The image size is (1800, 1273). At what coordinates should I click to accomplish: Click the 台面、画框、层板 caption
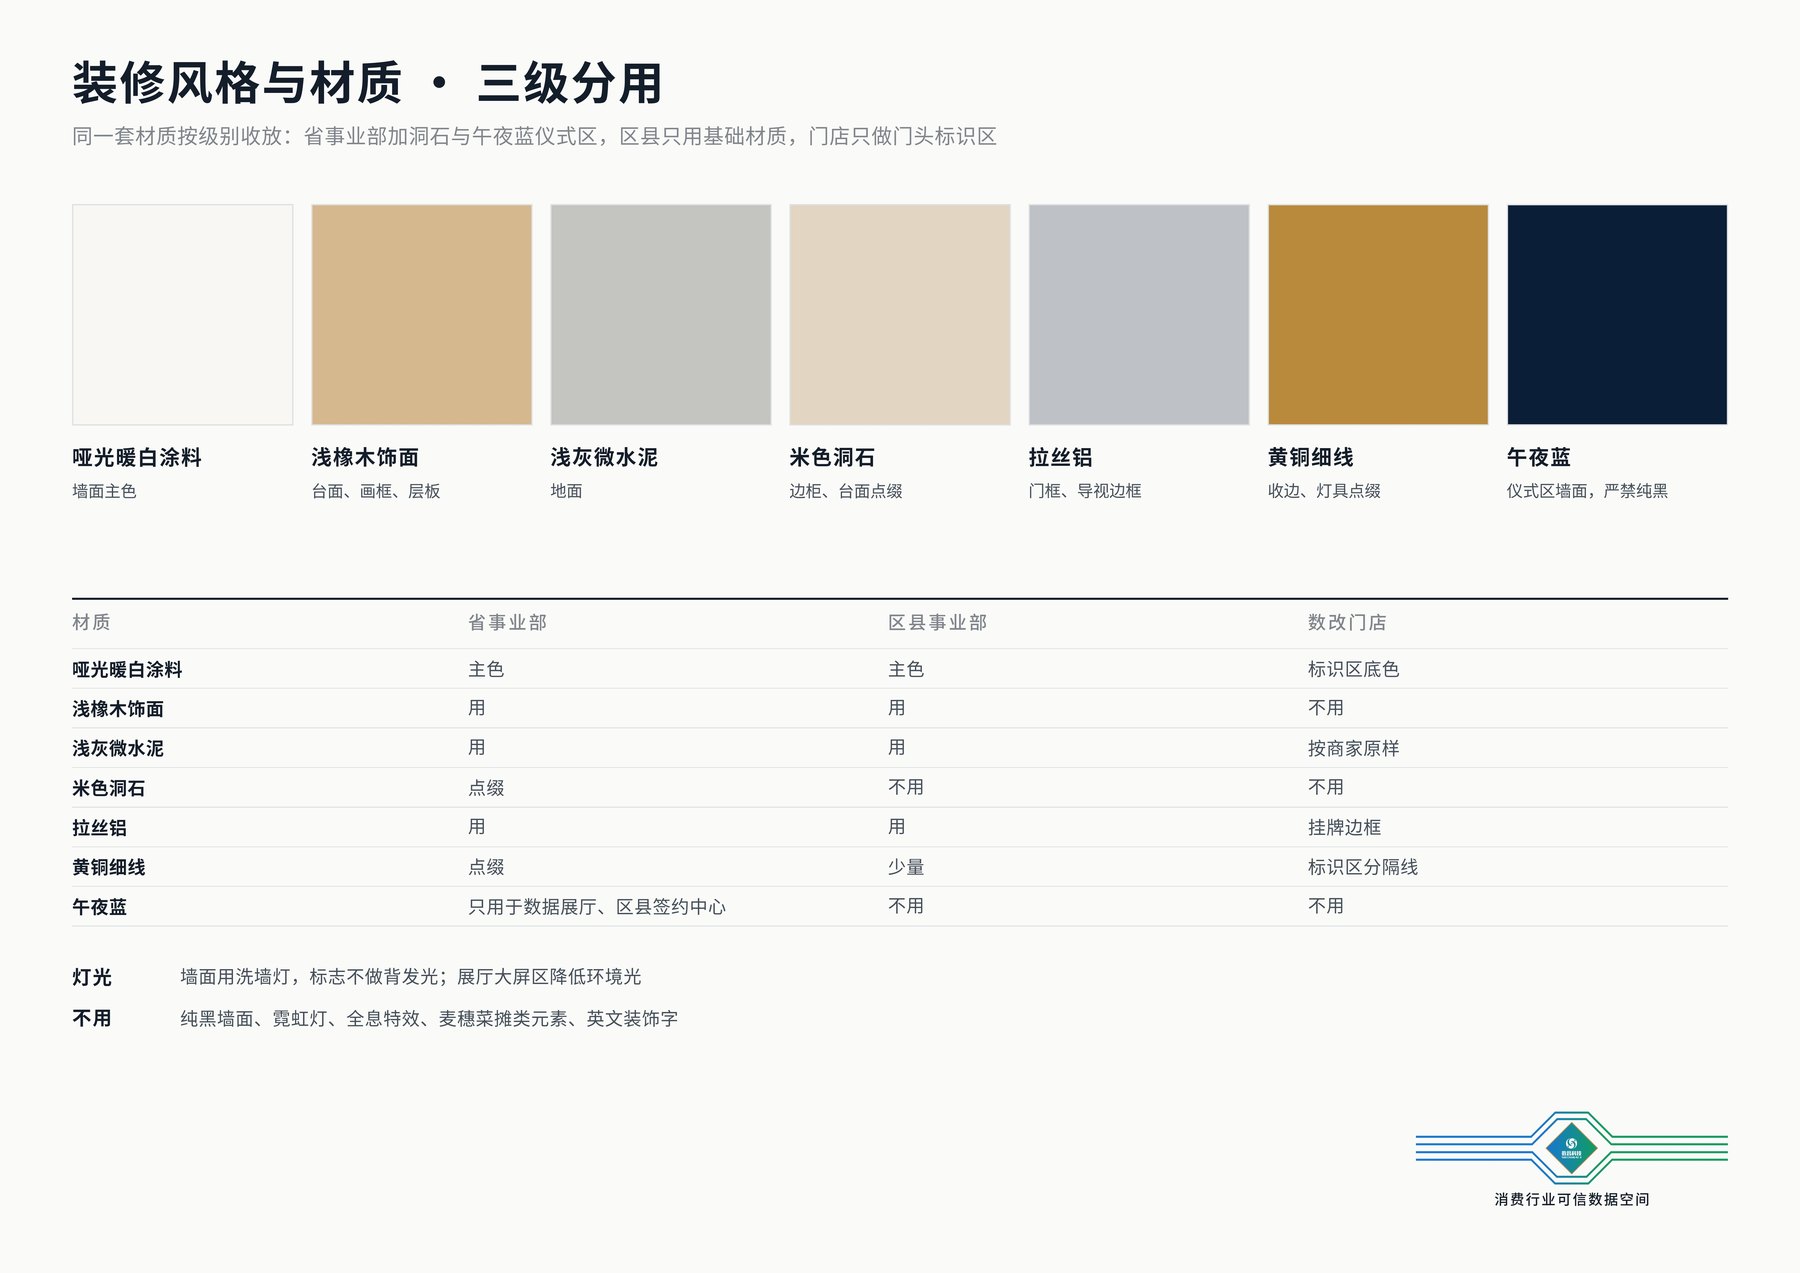376,491
